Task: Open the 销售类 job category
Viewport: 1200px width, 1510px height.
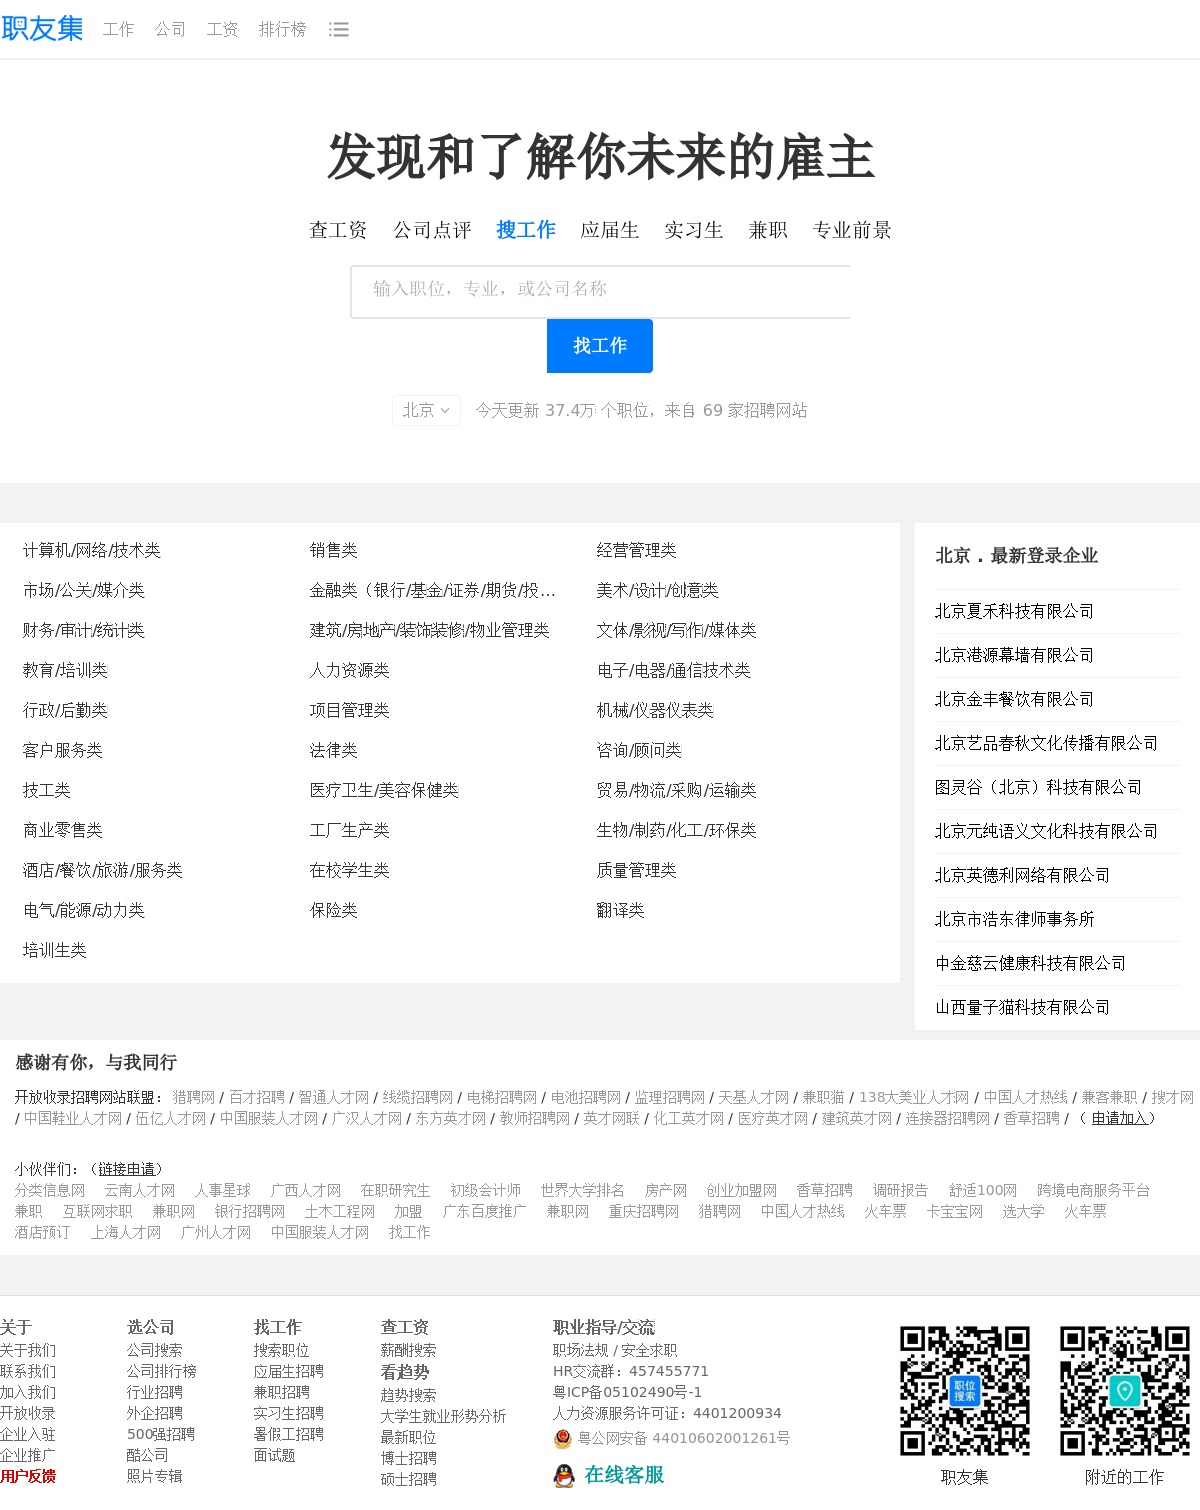Action: pos(334,550)
